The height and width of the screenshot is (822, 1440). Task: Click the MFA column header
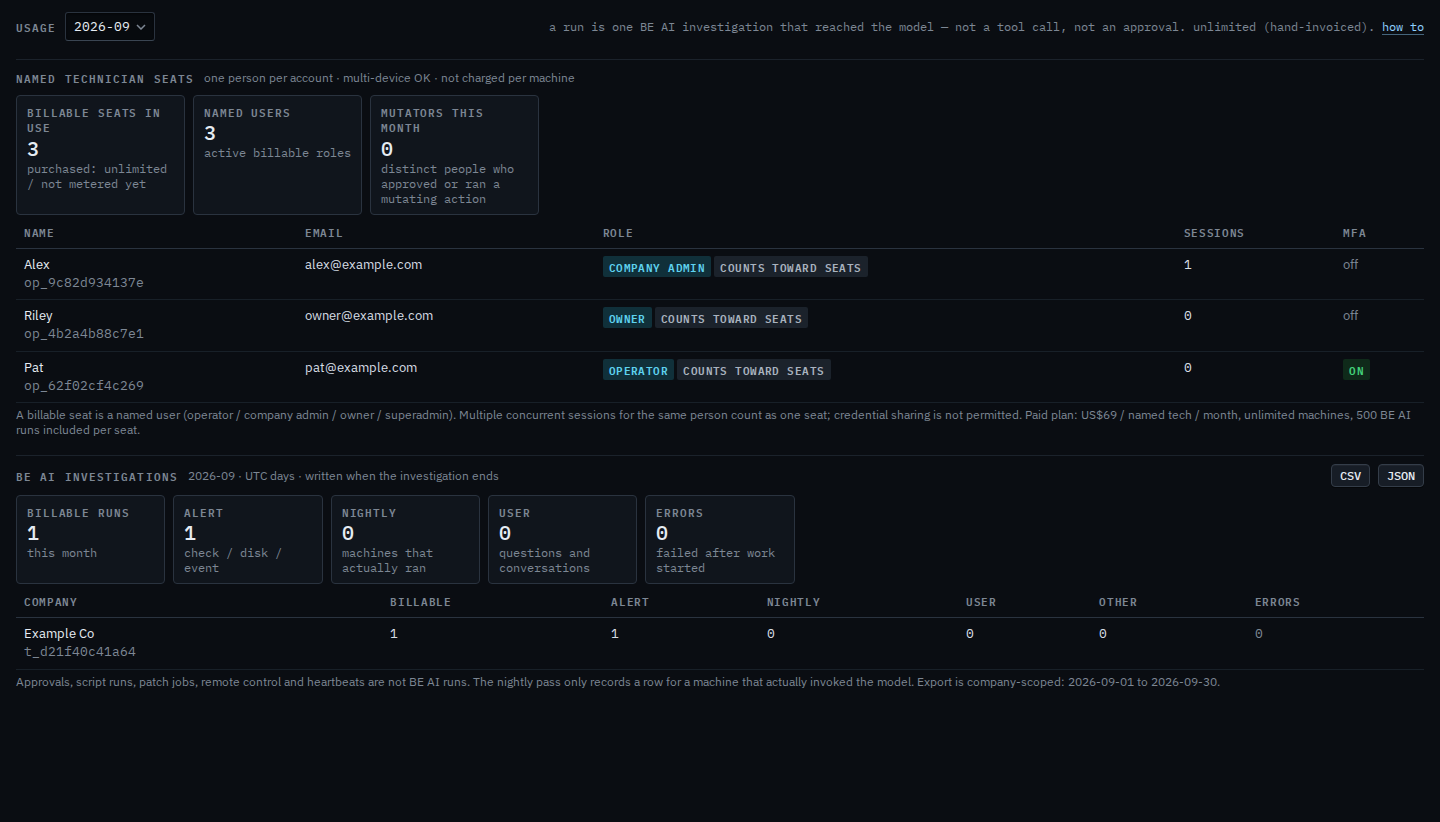(x=1354, y=233)
